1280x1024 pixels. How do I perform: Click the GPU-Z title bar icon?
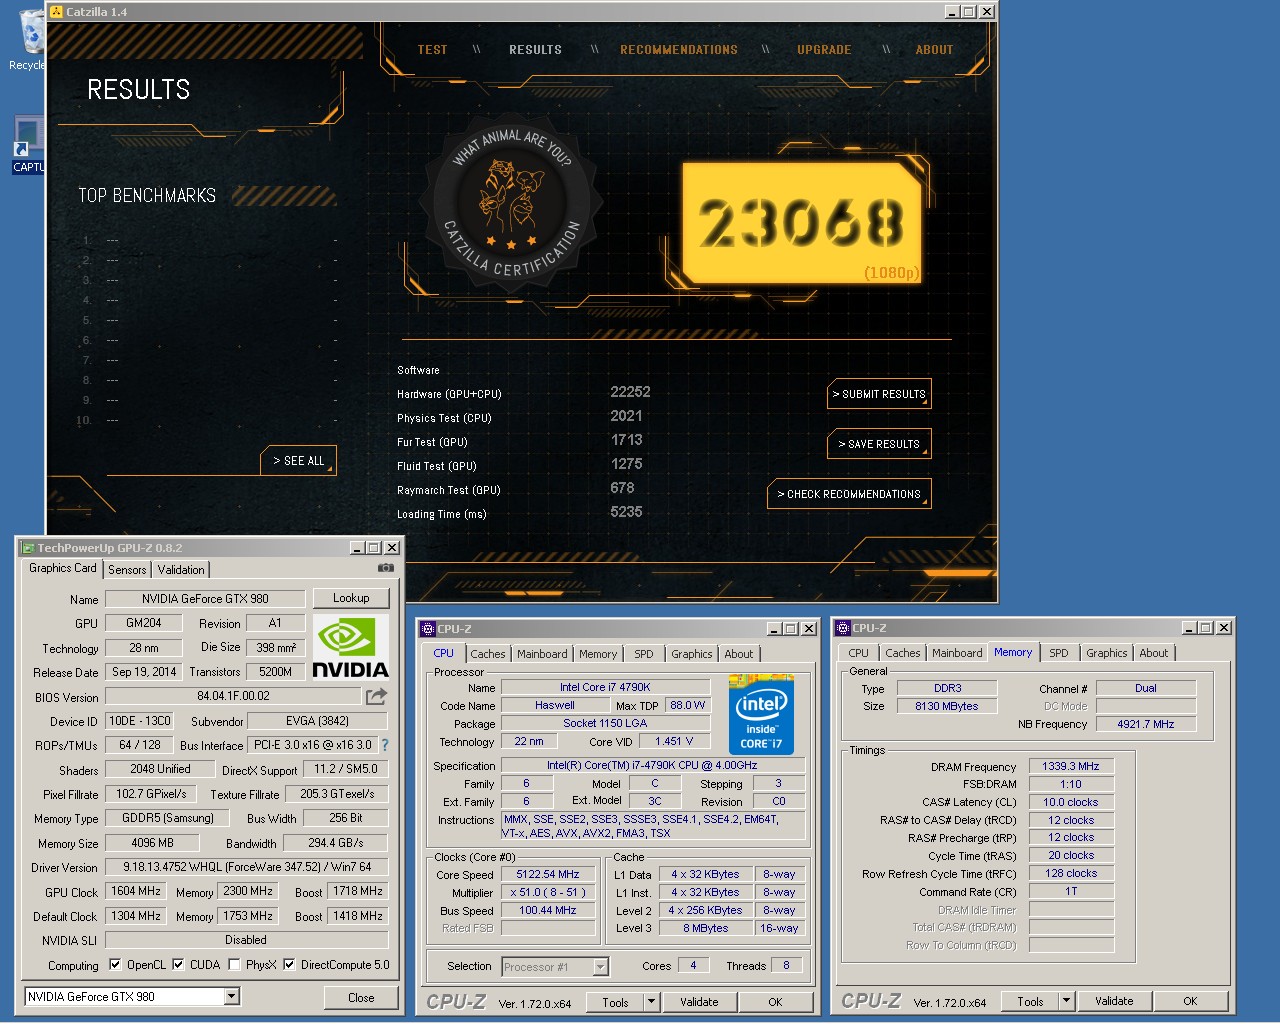pos(28,548)
